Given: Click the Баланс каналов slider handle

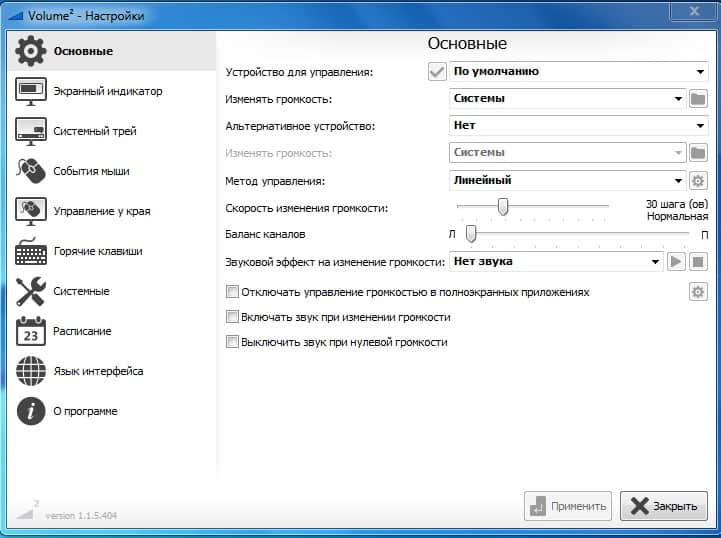Looking at the screenshot, I should 470,234.
